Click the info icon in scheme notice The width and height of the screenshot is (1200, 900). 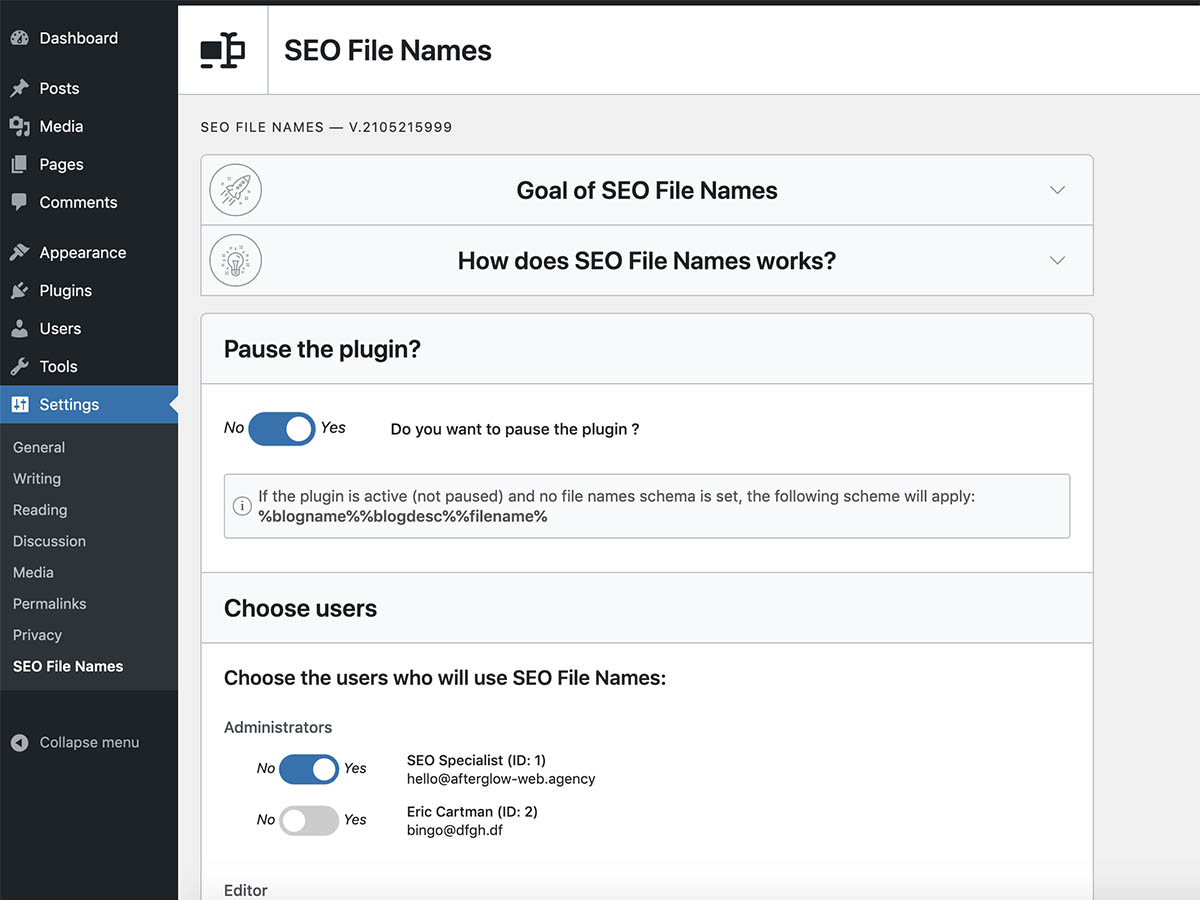pos(241,506)
